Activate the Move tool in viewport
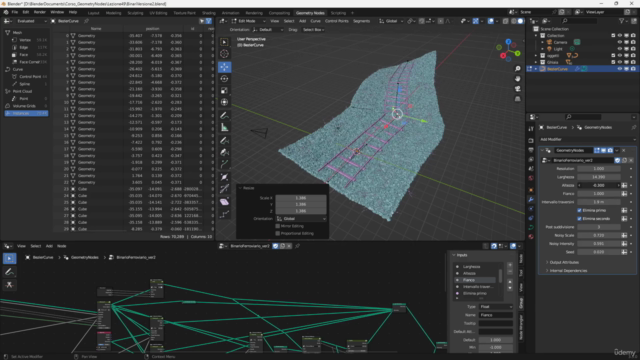This screenshot has width=640, height=360. pos(224,67)
